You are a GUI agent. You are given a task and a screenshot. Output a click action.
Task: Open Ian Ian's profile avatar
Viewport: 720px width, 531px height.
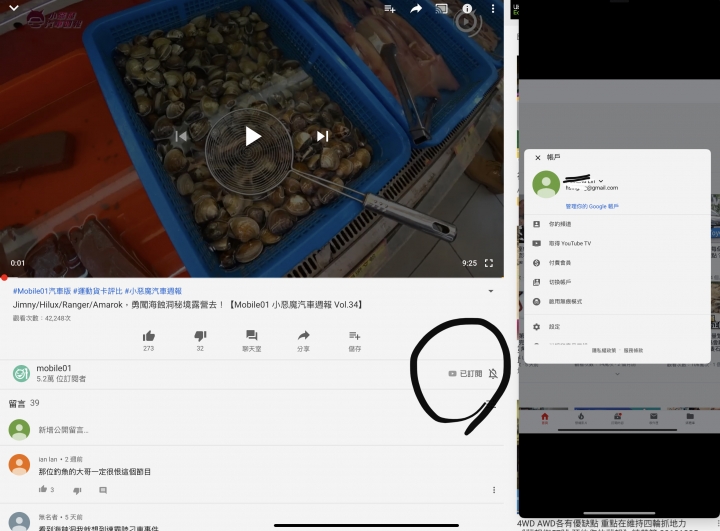(x=19, y=465)
